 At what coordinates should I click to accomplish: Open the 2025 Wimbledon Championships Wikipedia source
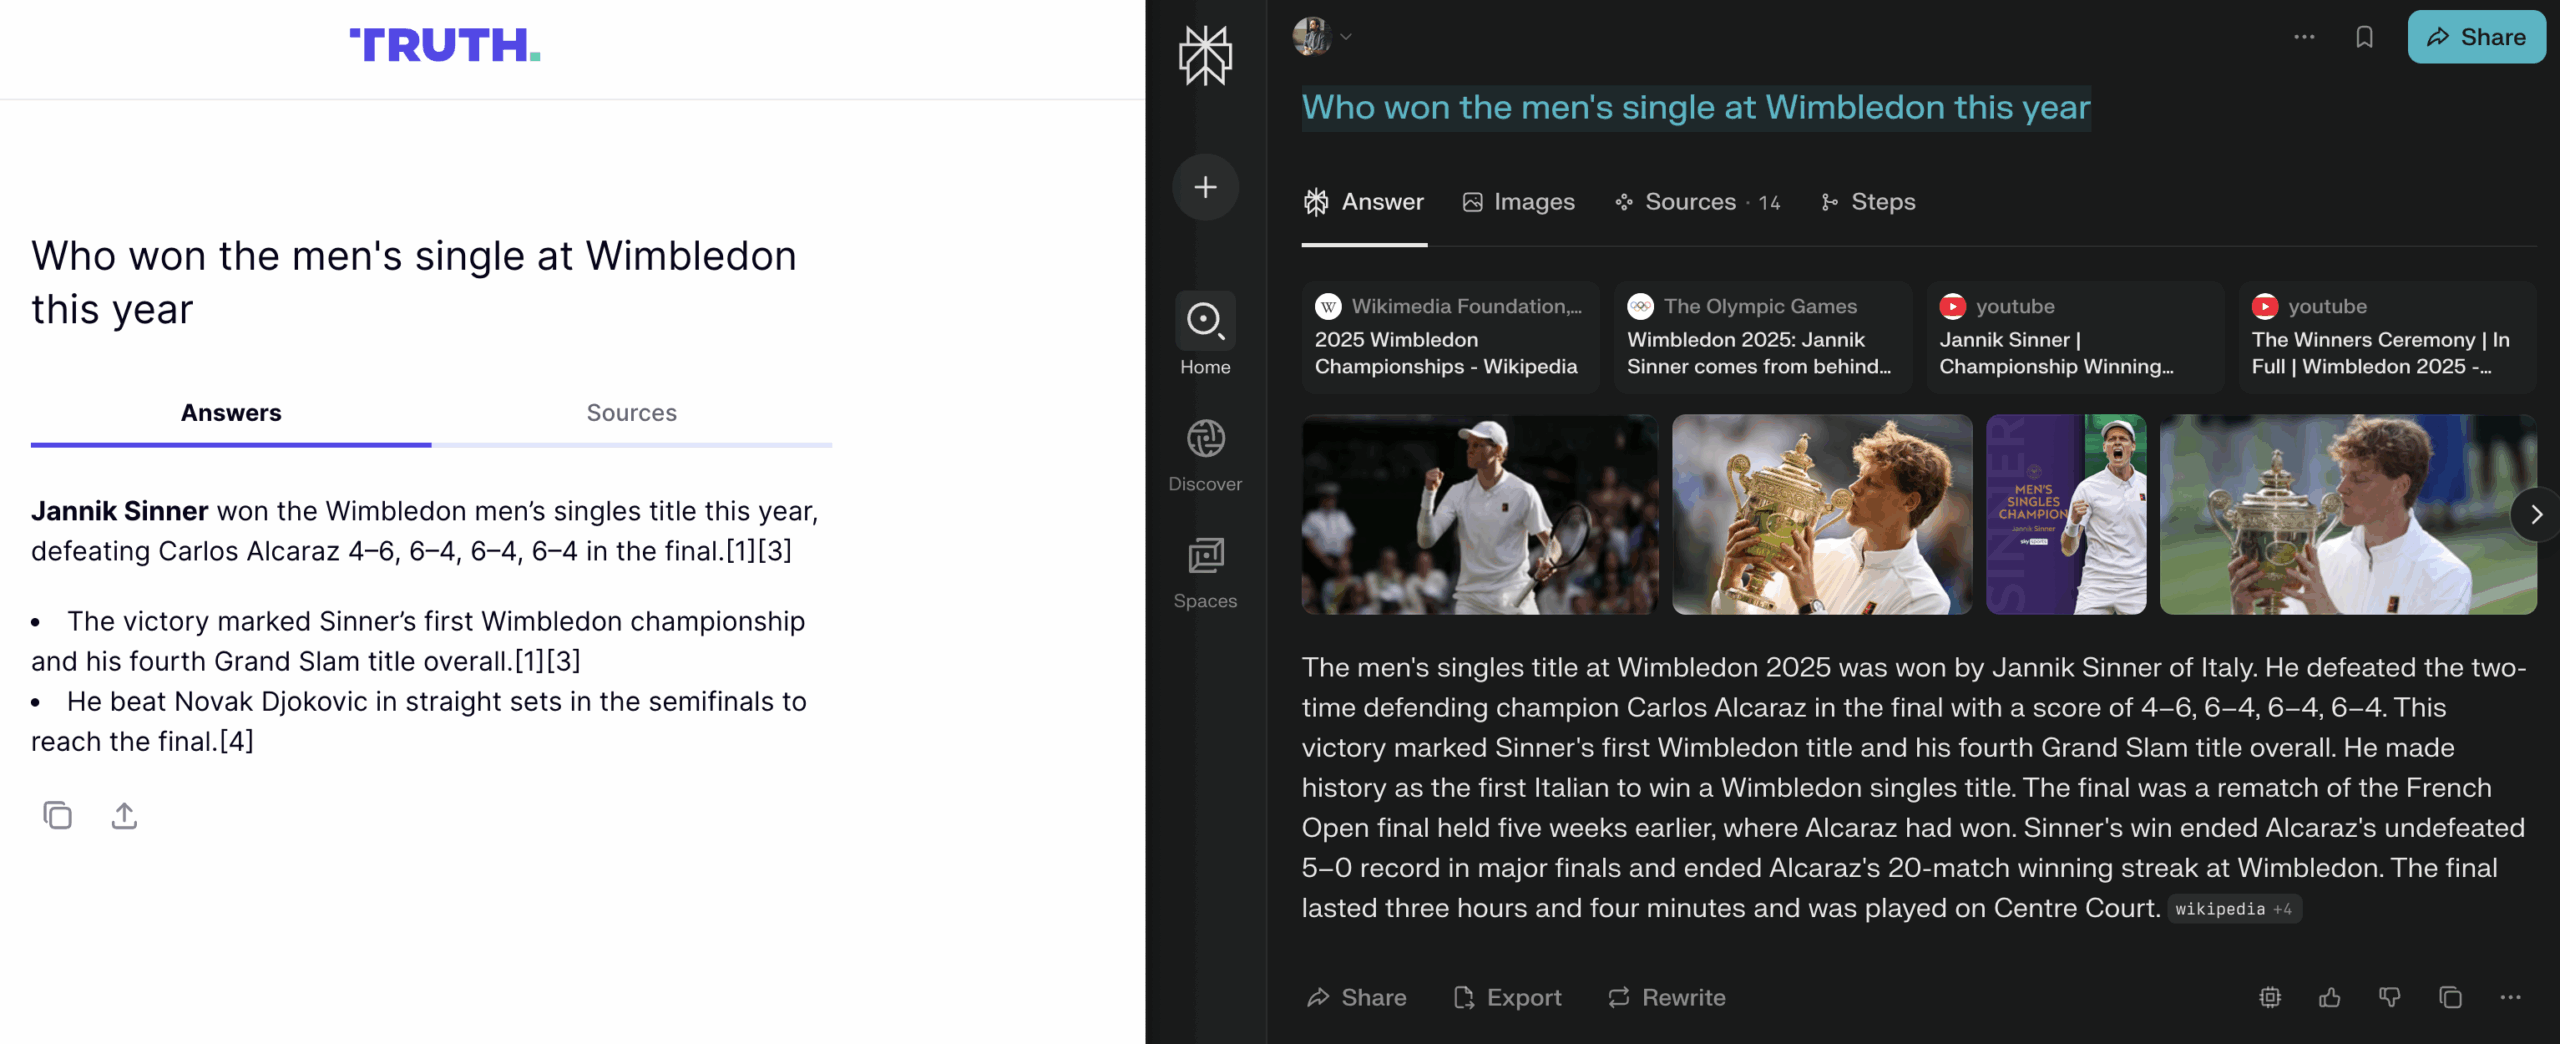click(1449, 337)
